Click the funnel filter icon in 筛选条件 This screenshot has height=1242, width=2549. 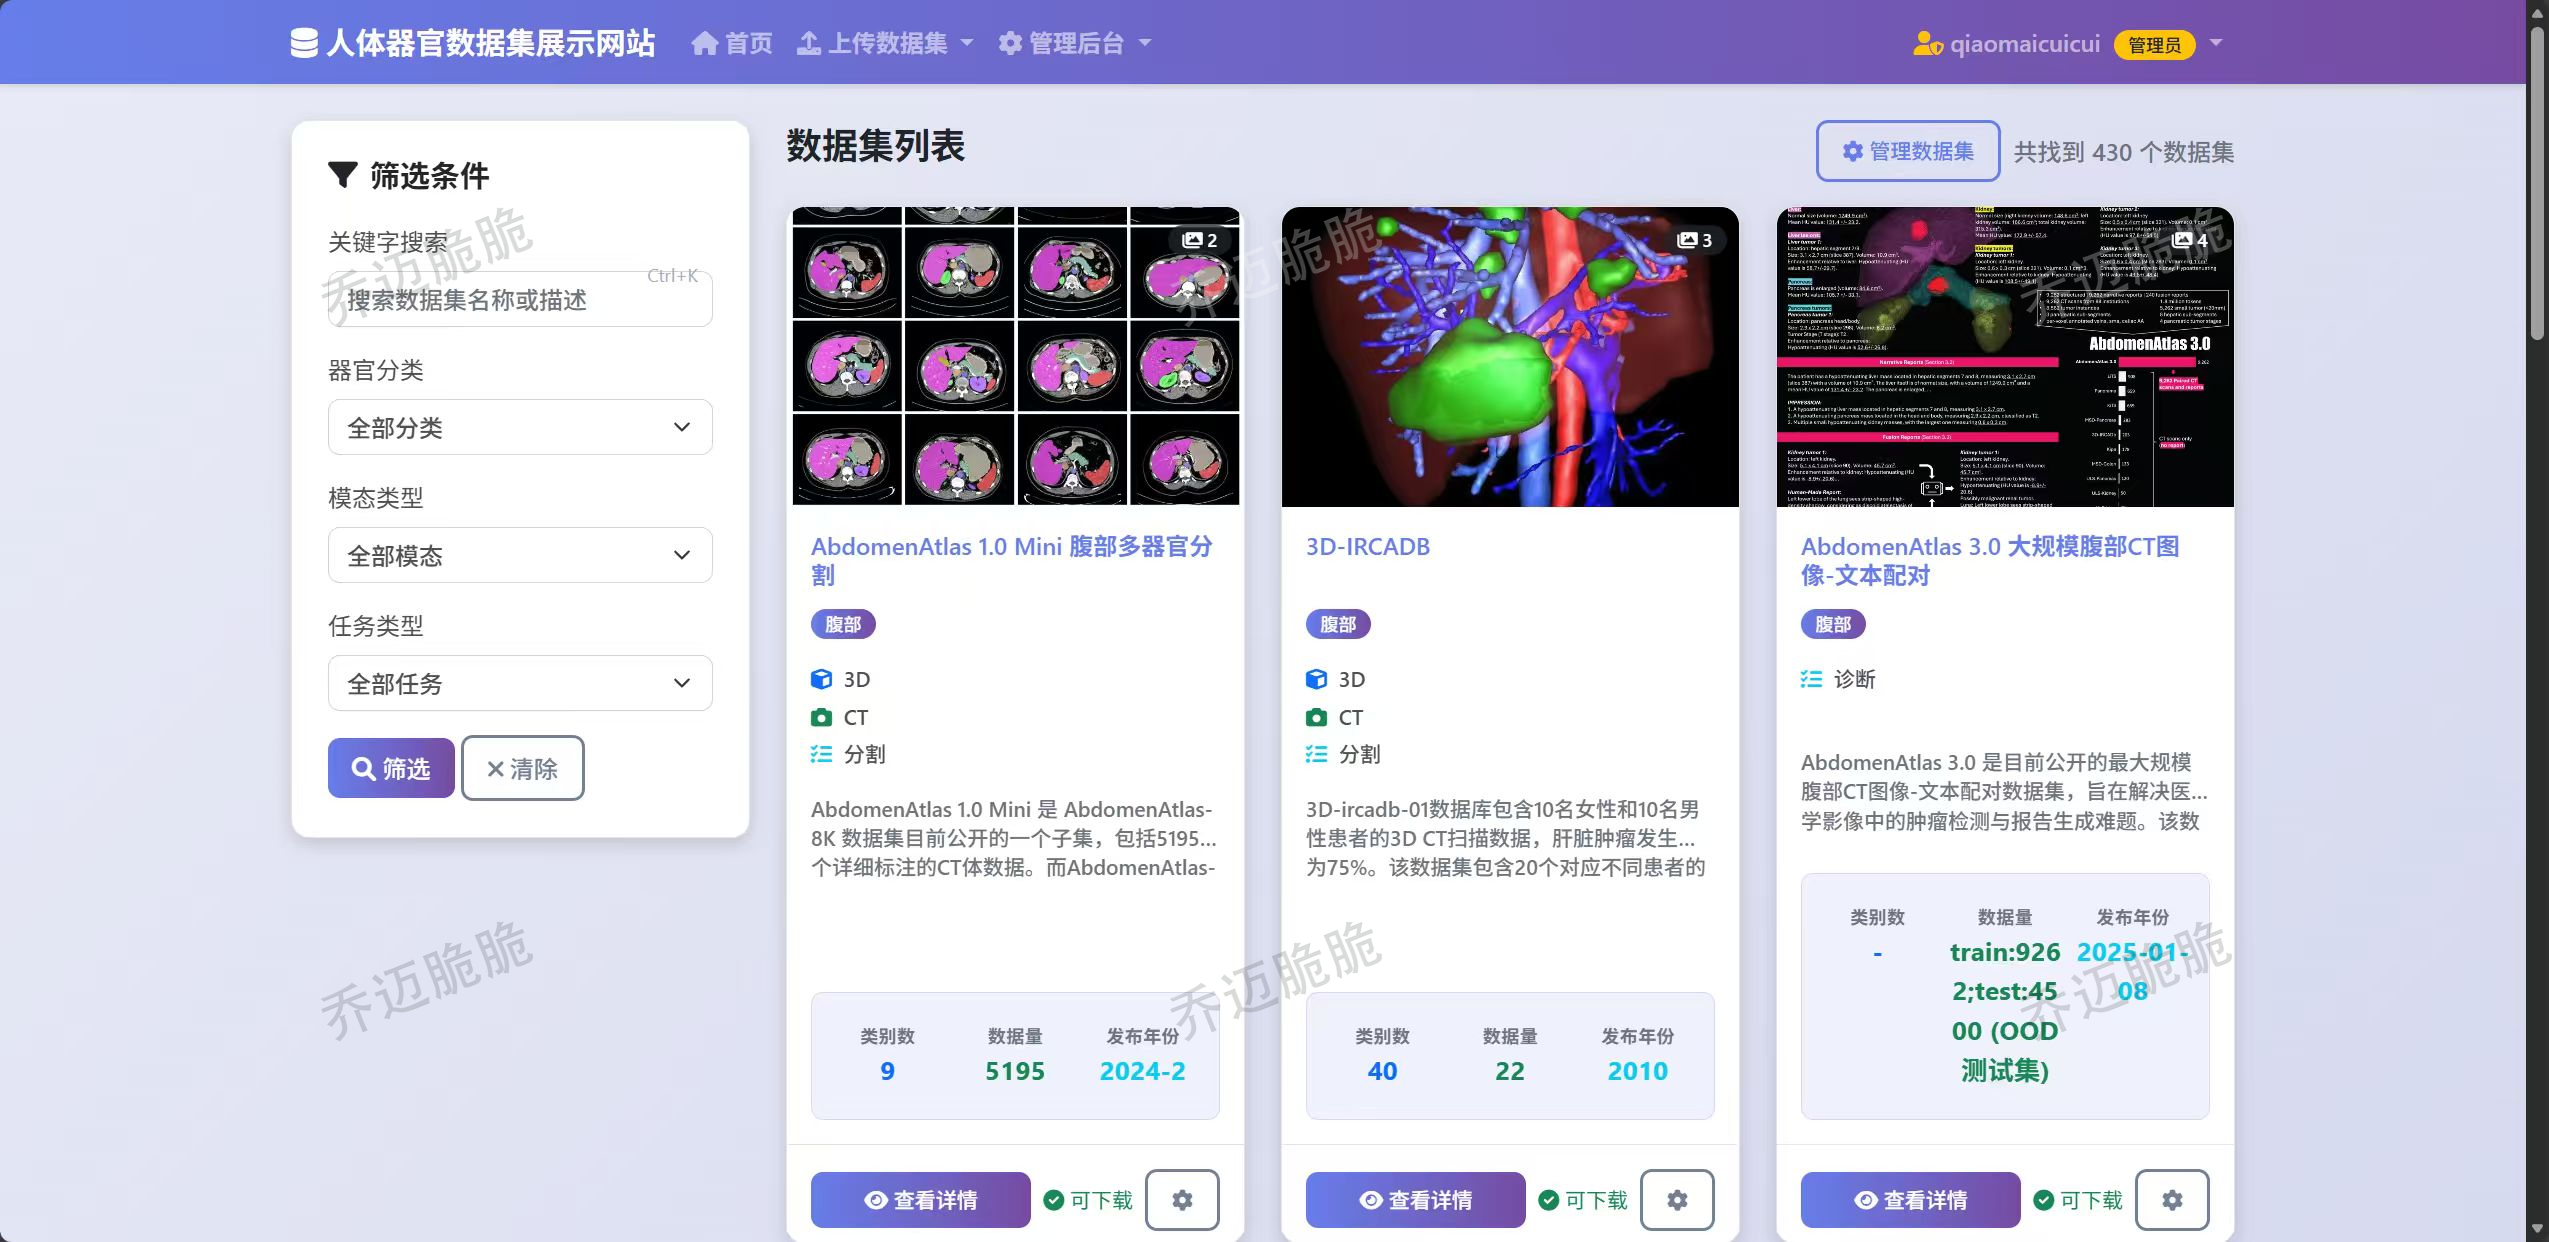click(x=343, y=175)
